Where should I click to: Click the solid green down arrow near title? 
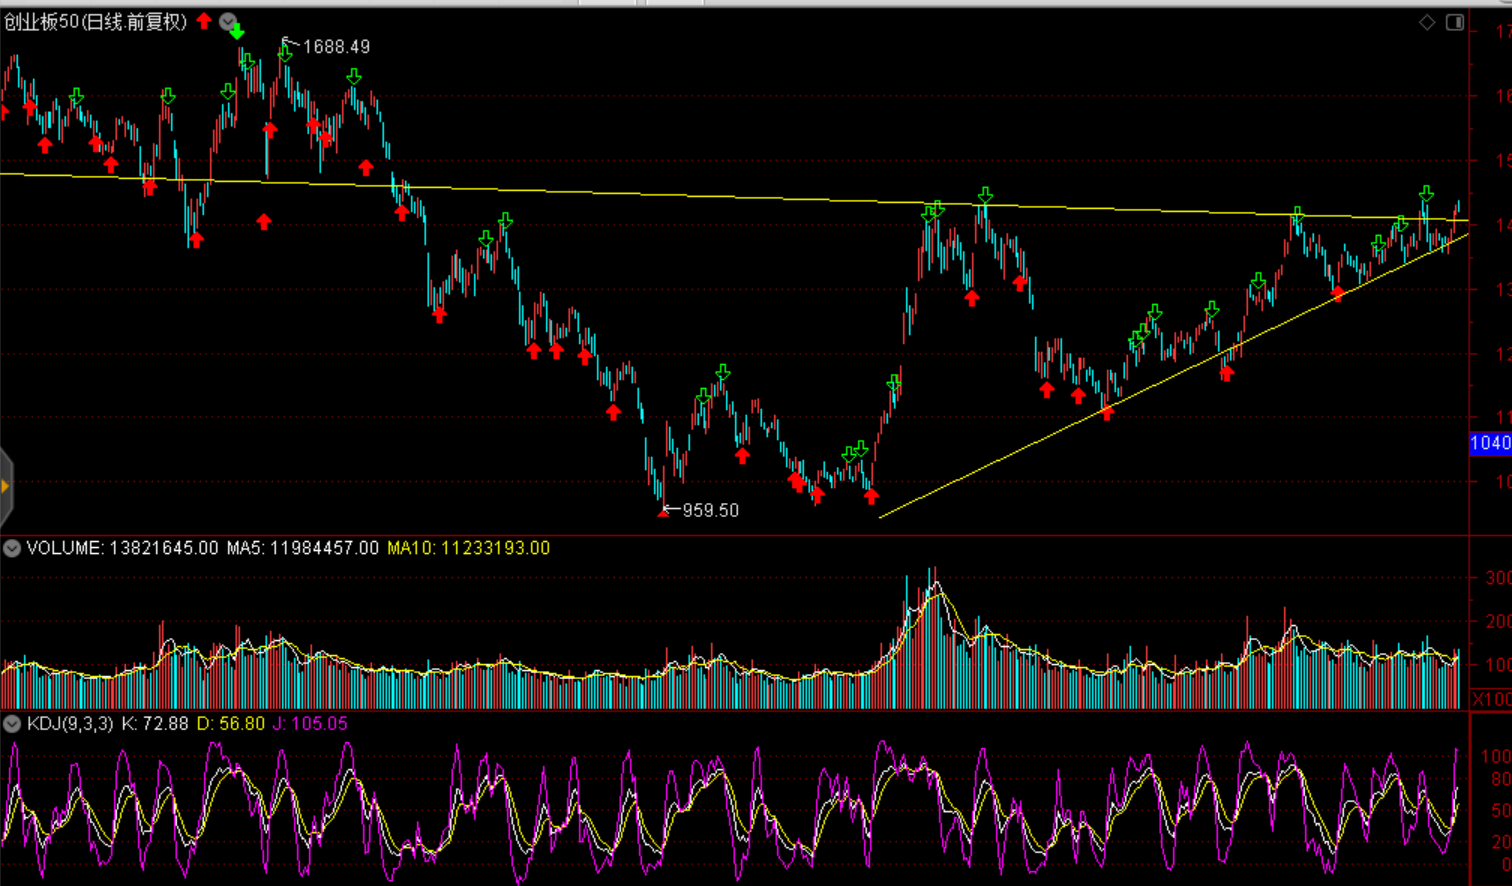coord(237,32)
